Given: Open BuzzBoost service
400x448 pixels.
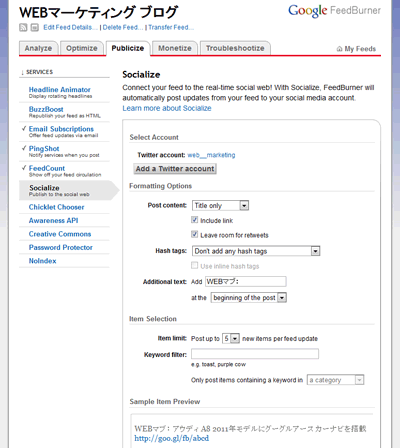Looking at the screenshot, I should pyautogui.click(x=46, y=109).
